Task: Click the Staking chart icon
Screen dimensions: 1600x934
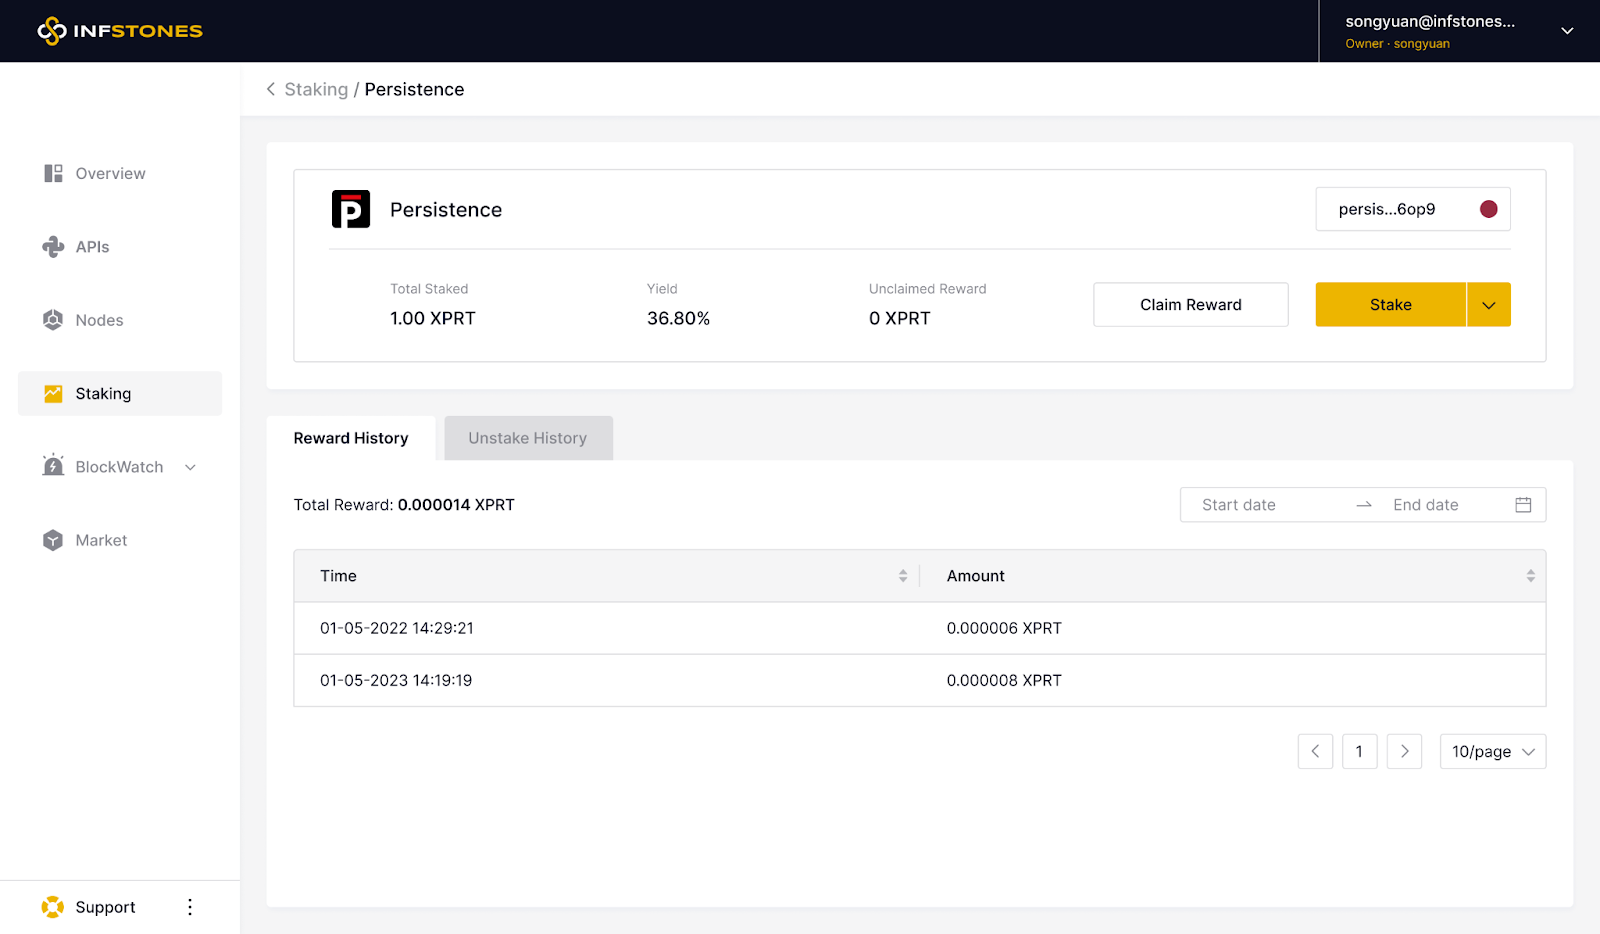Action: point(53,394)
